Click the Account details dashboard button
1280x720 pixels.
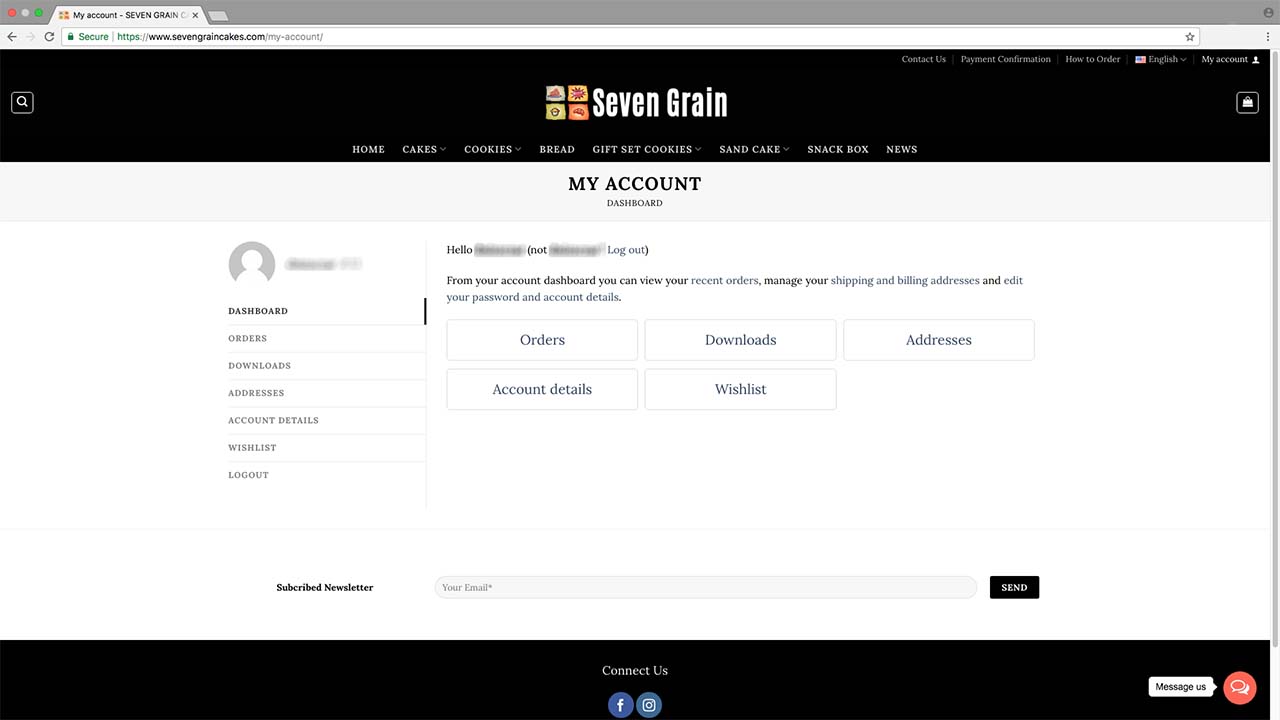click(542, 389)
